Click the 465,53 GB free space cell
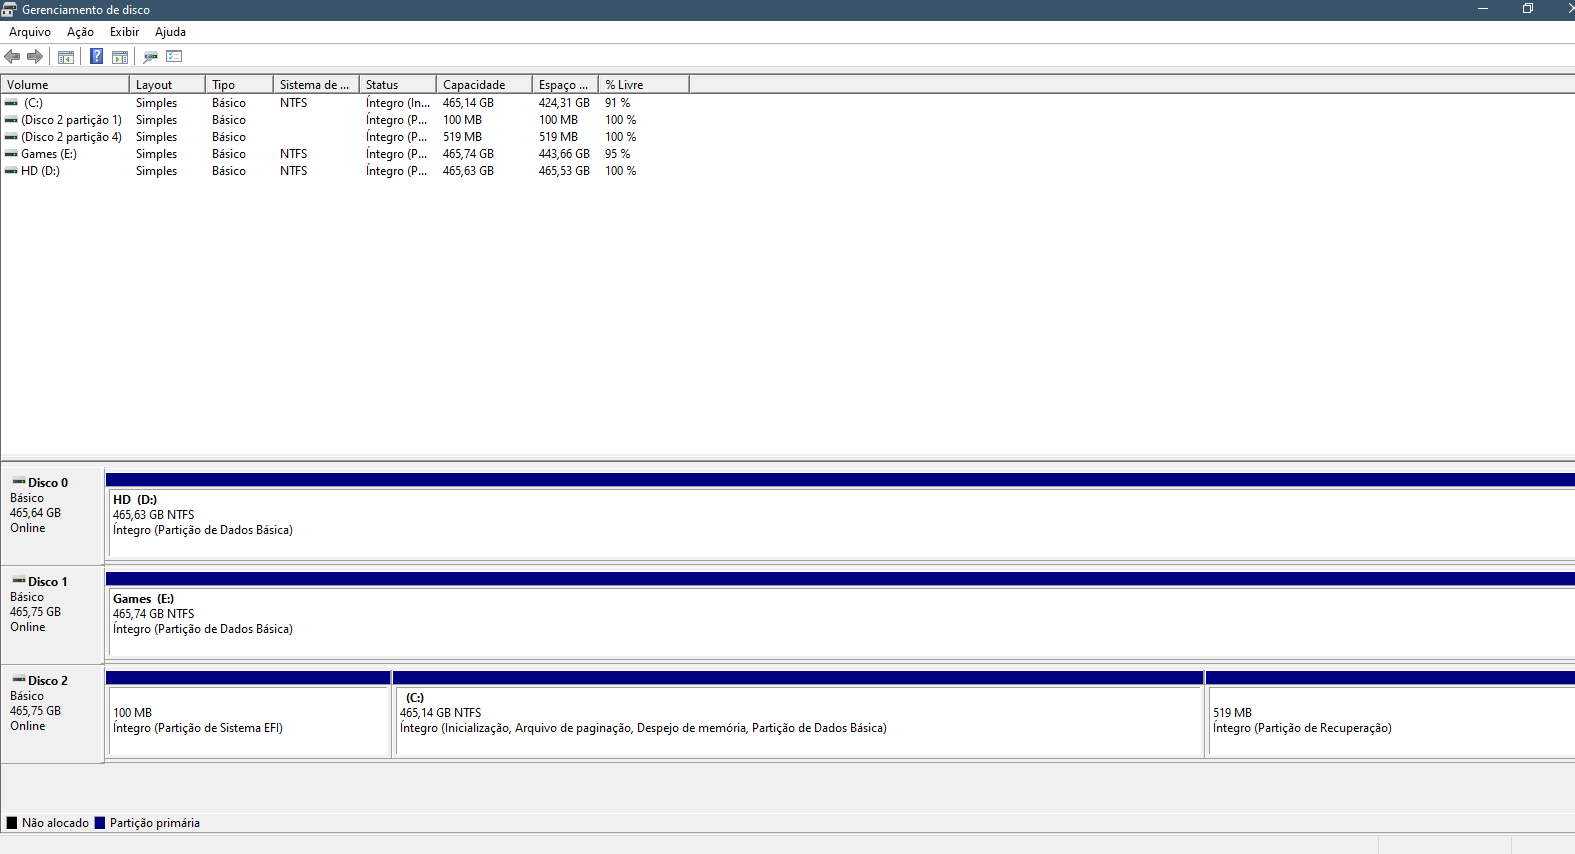Viewport: 1575px width, 854px height. (x=564, y=171)
